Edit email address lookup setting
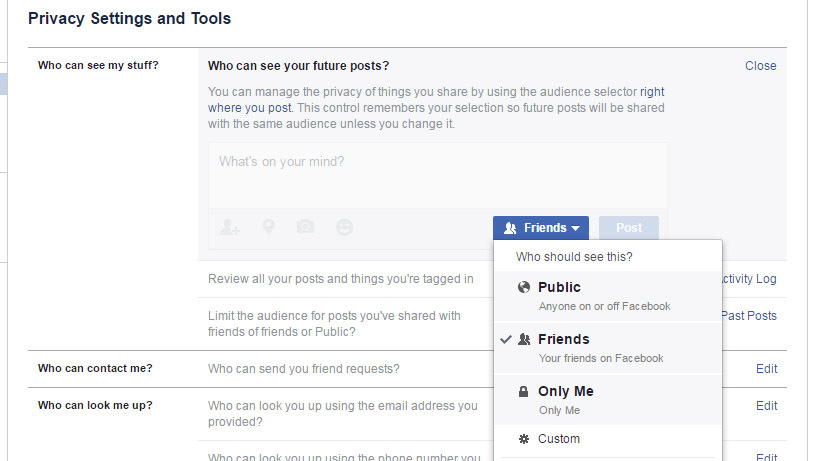Viewport: 821px width, 461px height. [767, 406]
